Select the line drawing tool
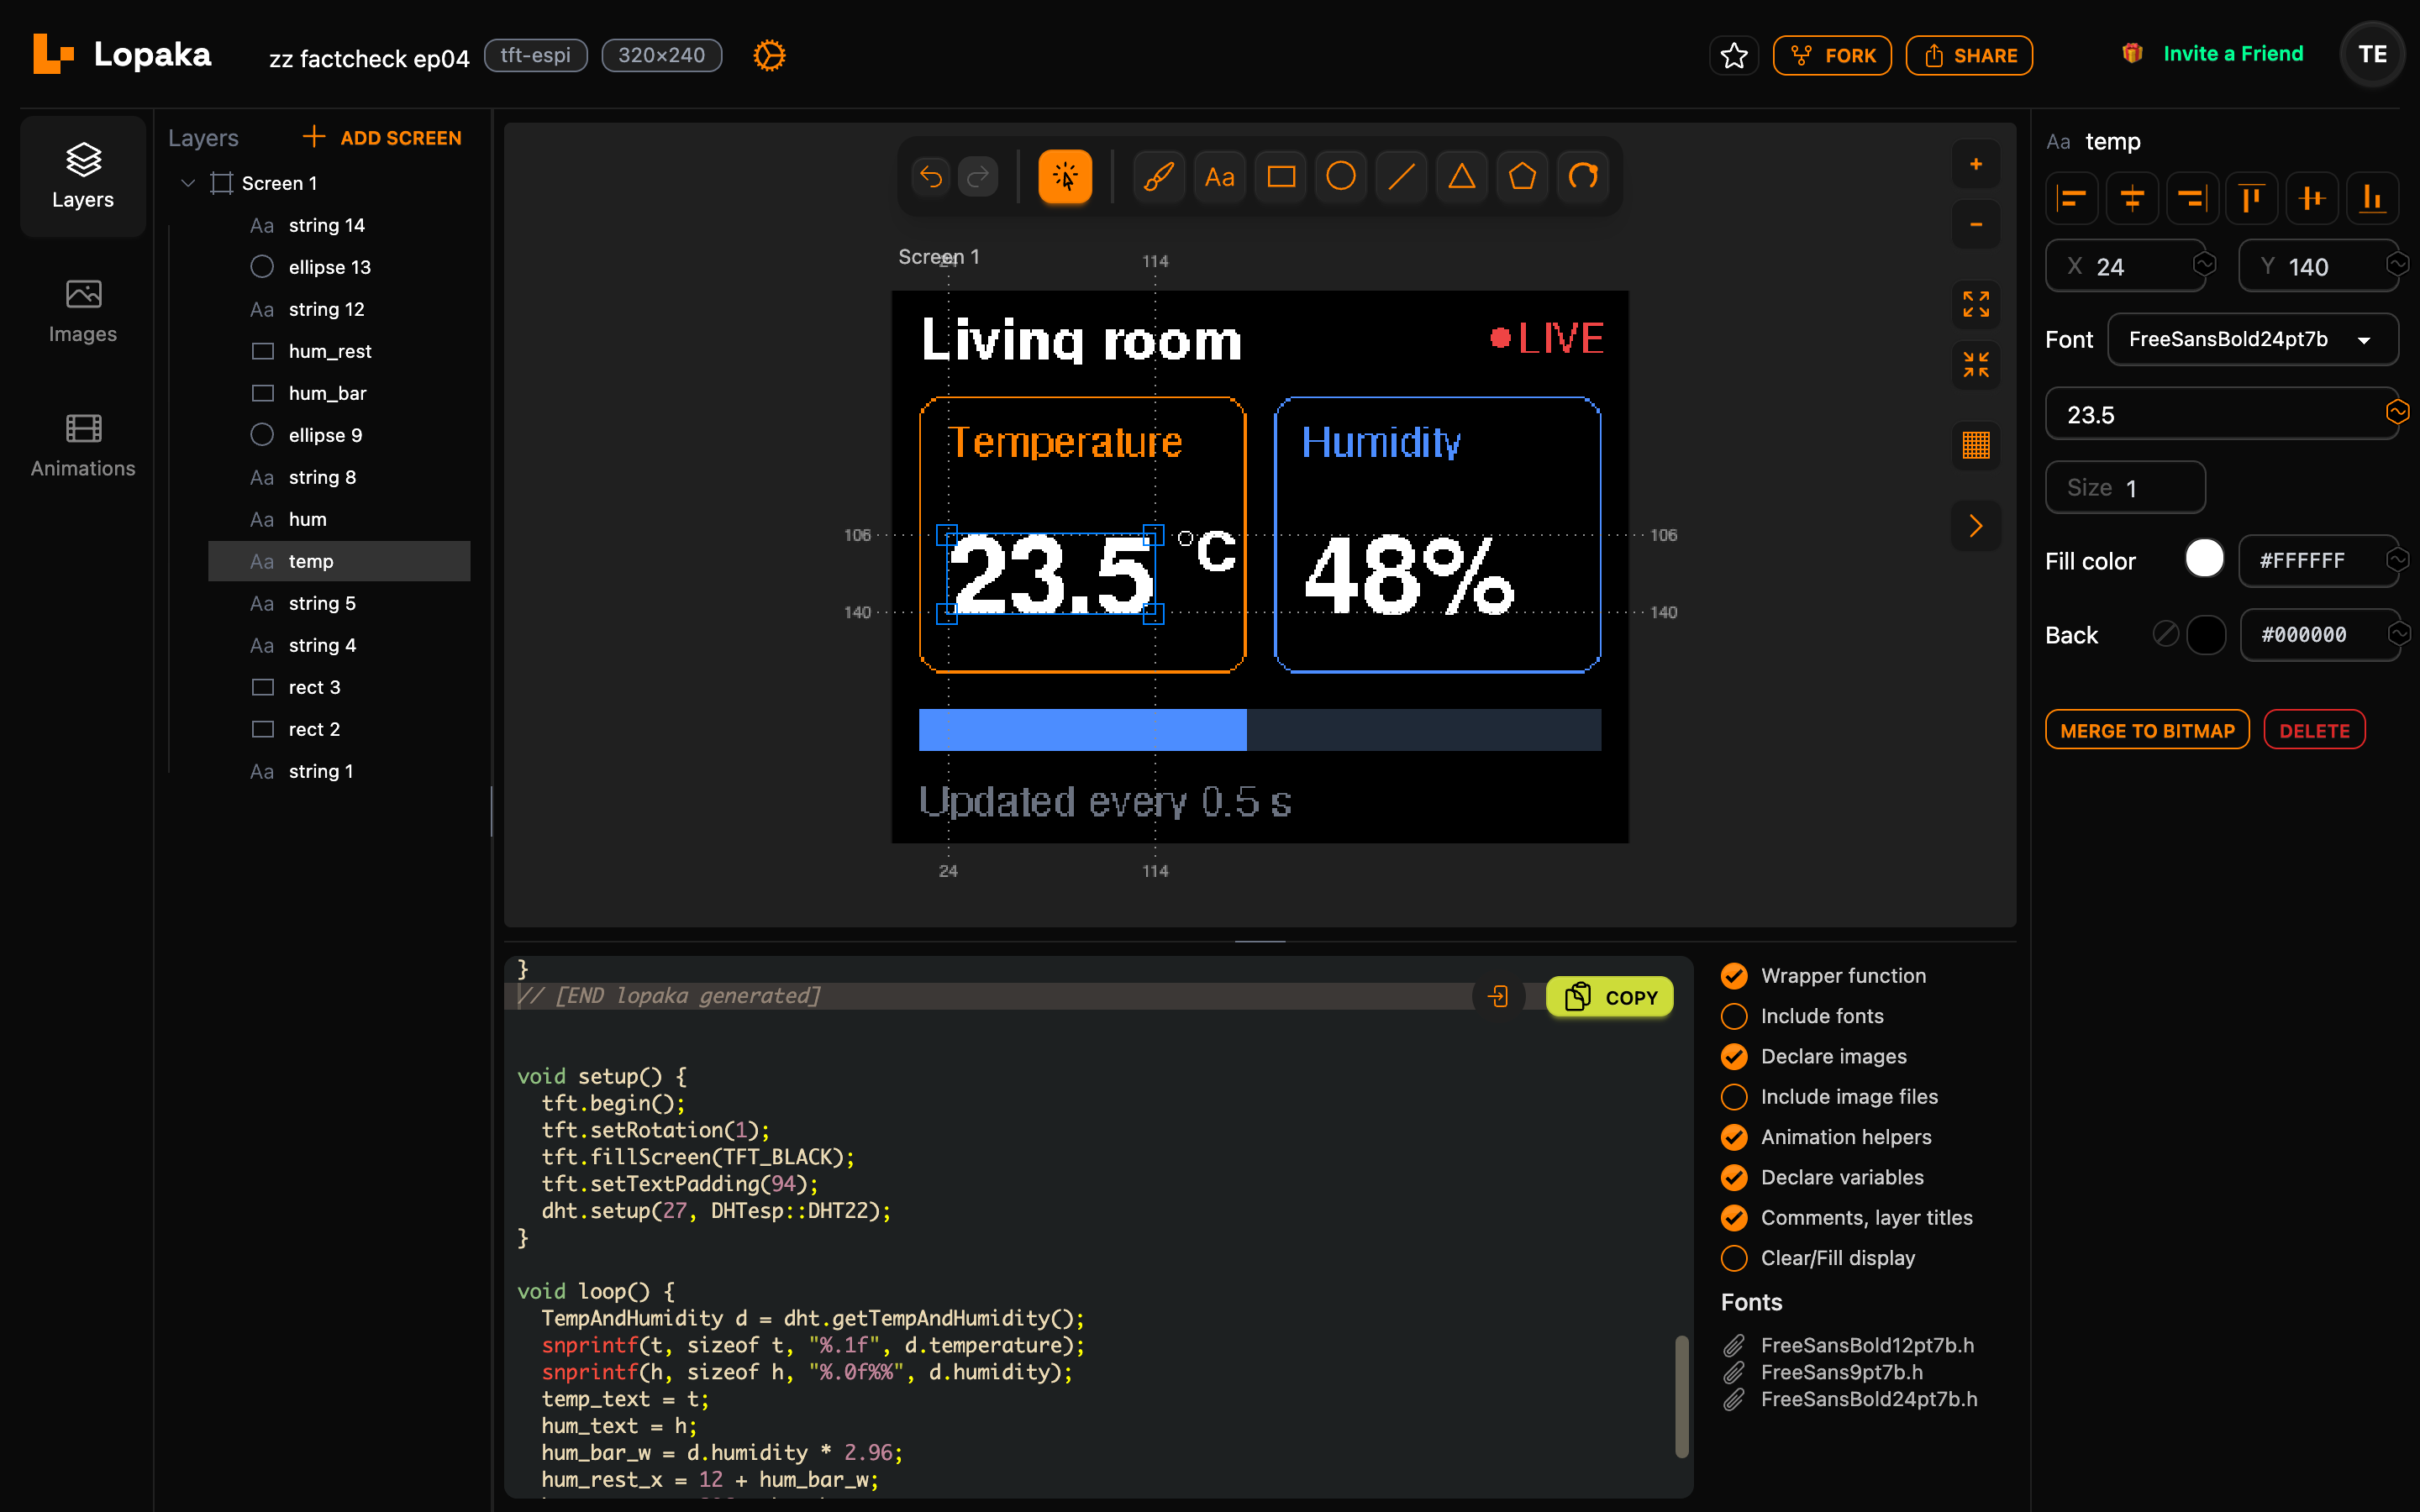The image size is (2420, 1512). pyautogui.click(x=1402, y=177)
